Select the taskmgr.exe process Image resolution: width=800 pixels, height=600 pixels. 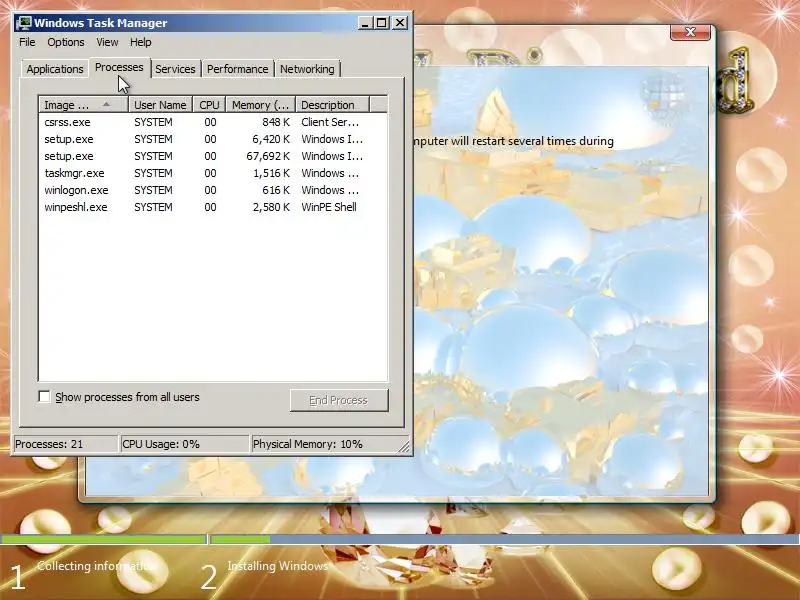(x=213, y=173)
